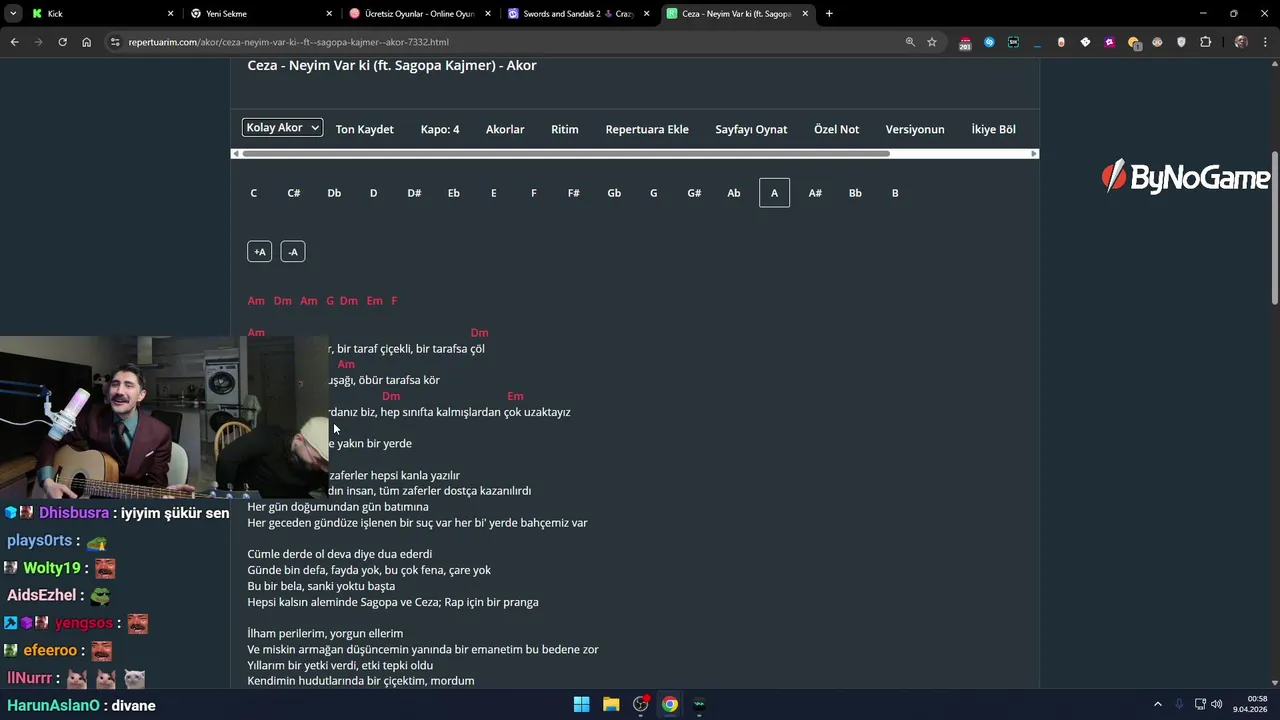Select key C# in the tone row

point(294,193)
